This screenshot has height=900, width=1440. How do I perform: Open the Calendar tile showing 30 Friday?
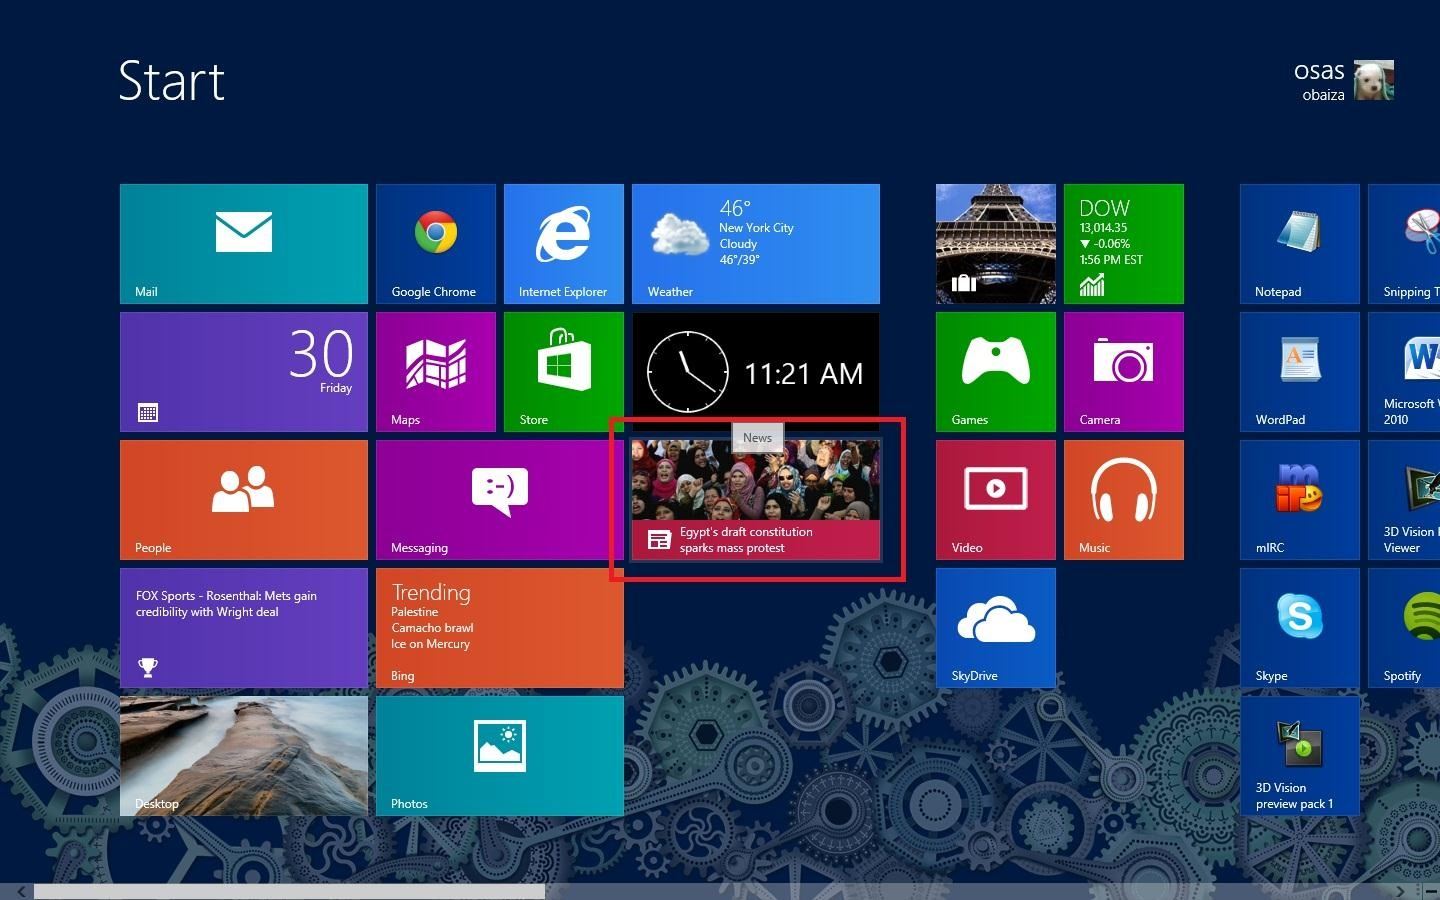(244, 372)
